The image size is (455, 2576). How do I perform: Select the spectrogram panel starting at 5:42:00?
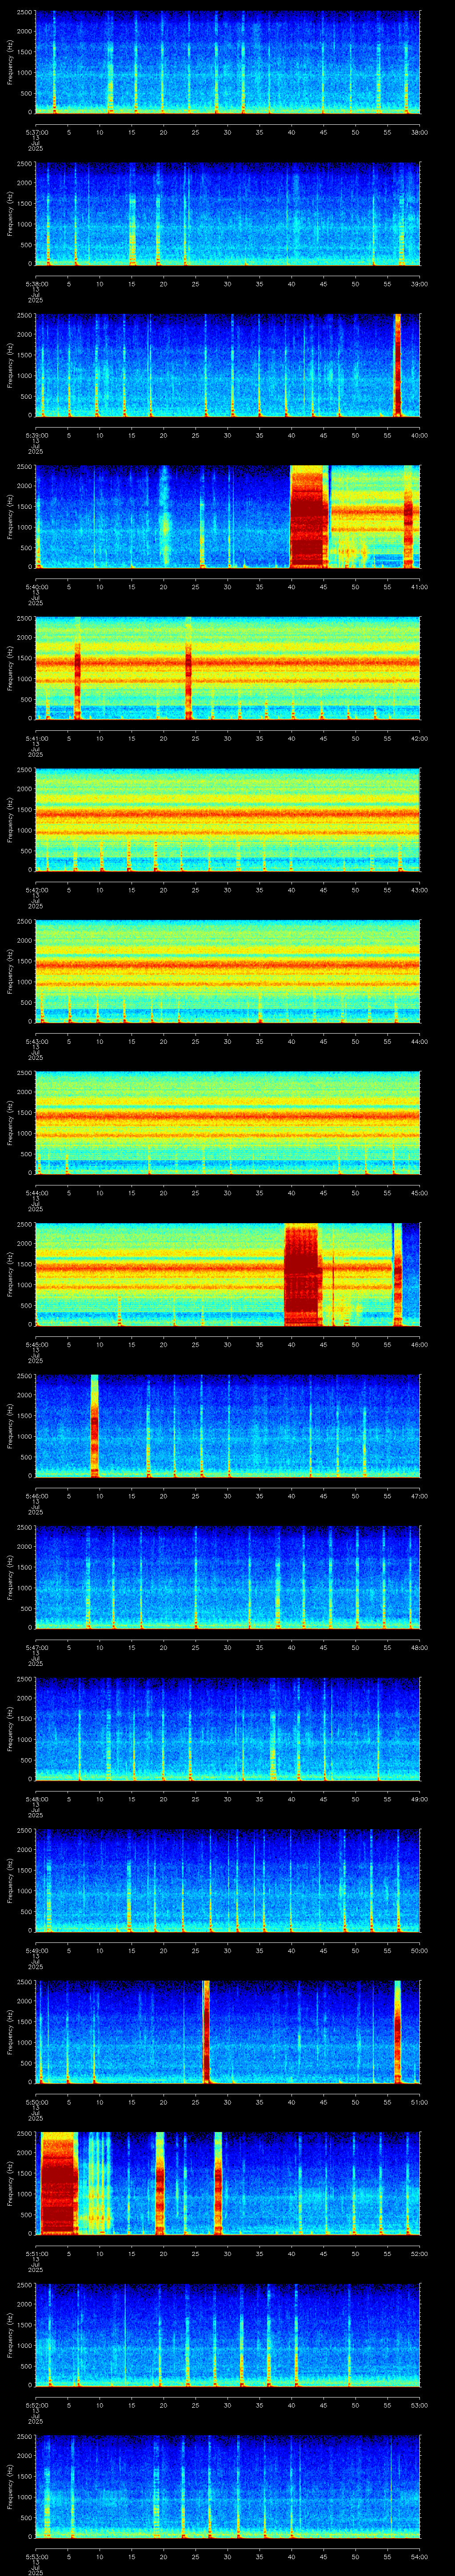point(227,819)
